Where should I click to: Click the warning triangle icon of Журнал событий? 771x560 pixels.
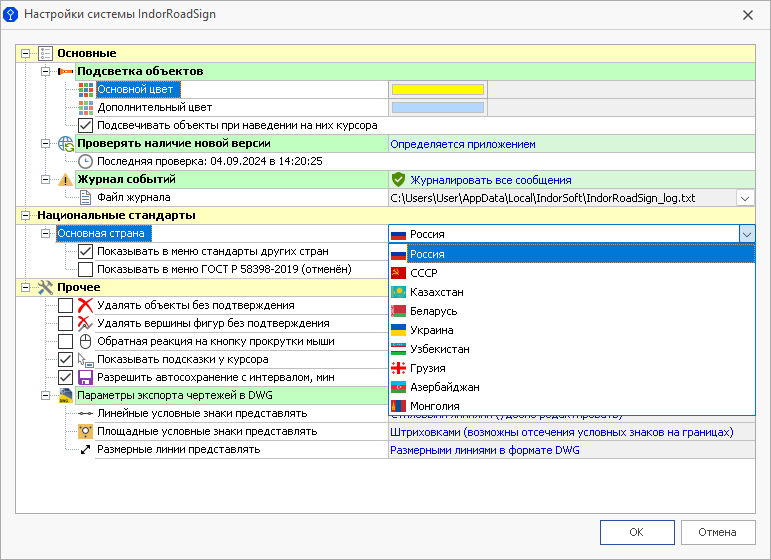[65, 179]
